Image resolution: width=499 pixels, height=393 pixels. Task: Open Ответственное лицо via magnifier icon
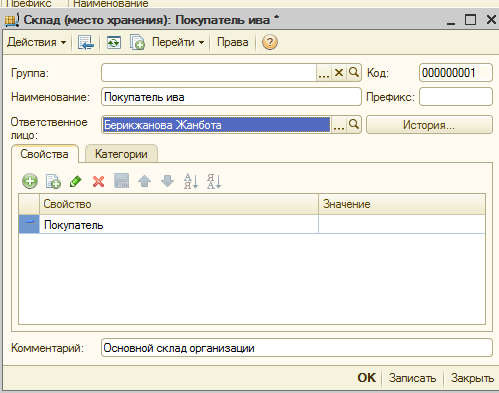click(354, 125)
